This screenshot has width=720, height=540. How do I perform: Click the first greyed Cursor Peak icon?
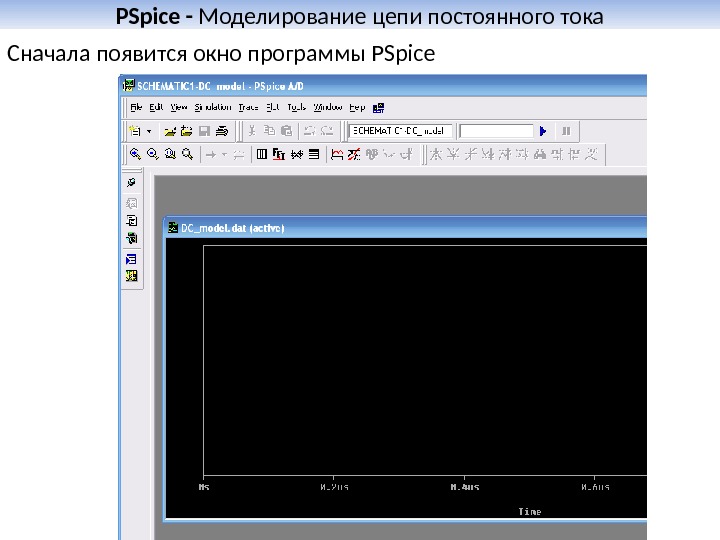coord(435,154)
